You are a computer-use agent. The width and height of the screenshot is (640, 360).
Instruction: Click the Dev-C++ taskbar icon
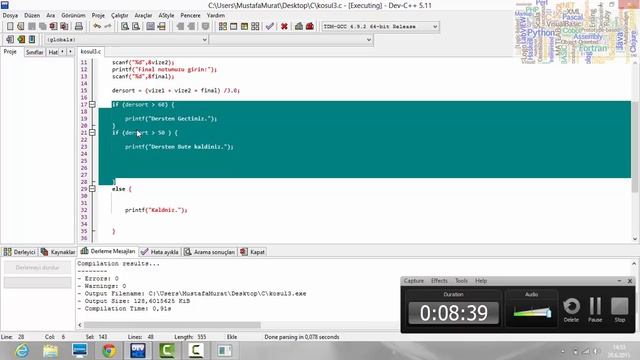click(138, 351)
